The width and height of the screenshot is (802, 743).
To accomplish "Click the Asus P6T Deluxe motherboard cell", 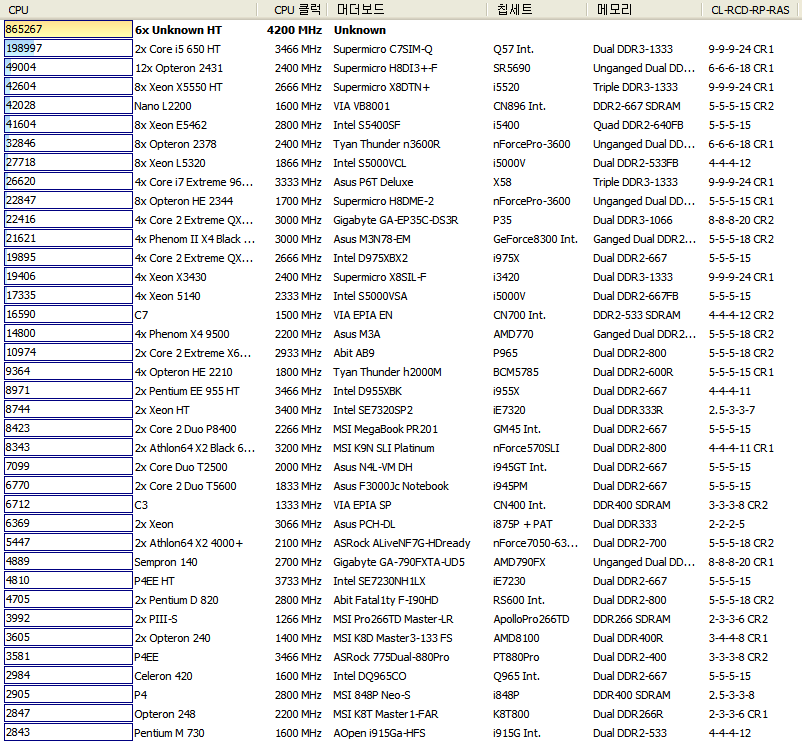I will 373,182.
